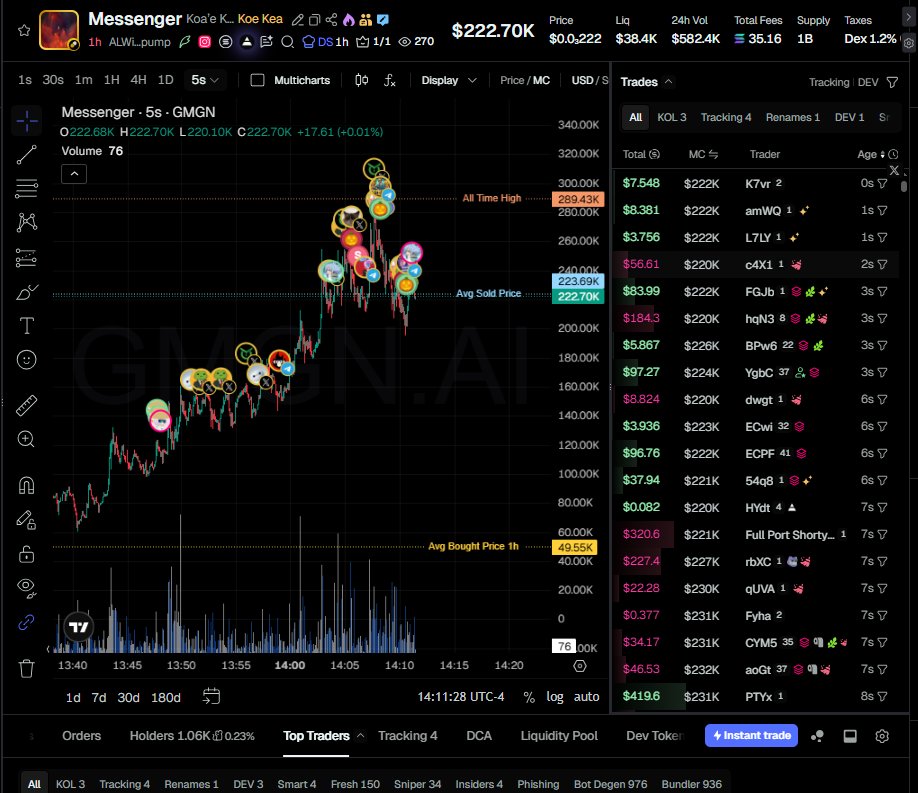The height and width of the screenshot is (793, 918).
Task: Click the TradingView logo
Action: 78,627
